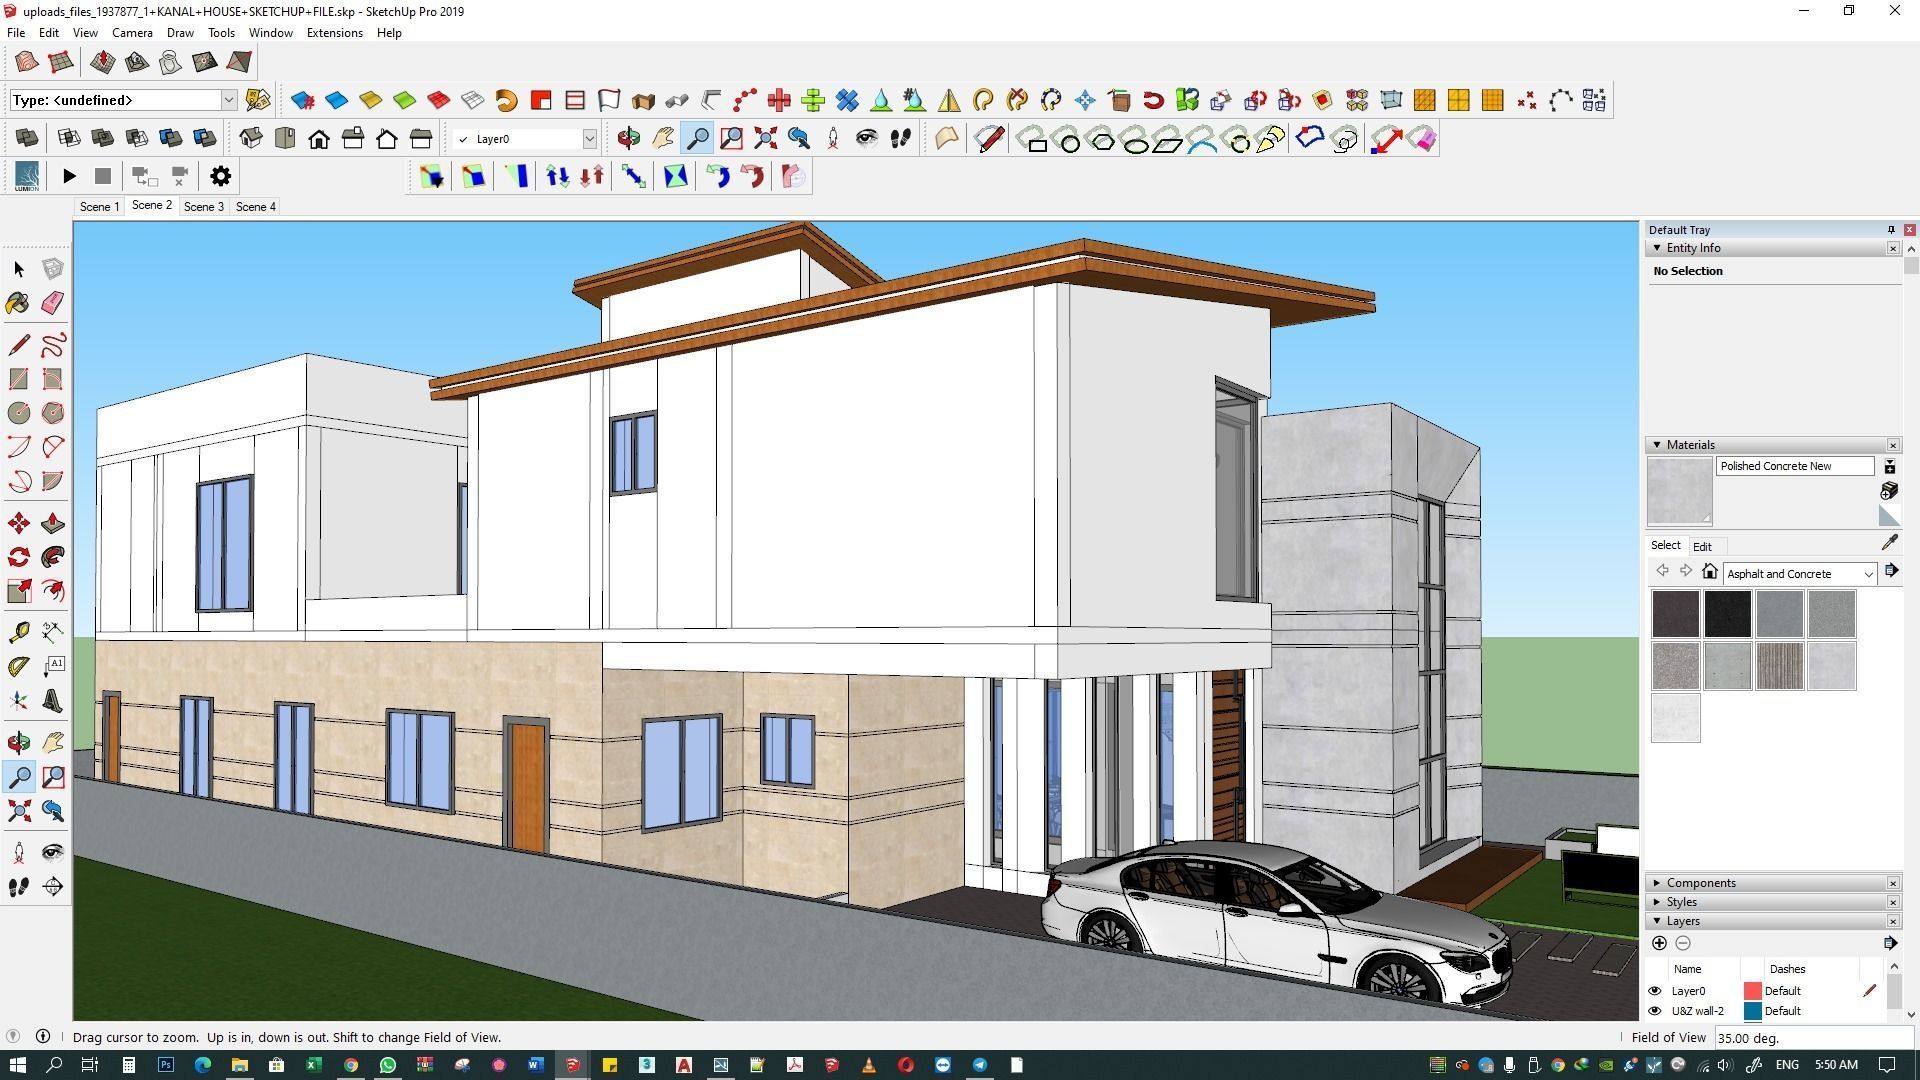
Task: Select the Rectangle tool
Action: [x=19, y=379]
